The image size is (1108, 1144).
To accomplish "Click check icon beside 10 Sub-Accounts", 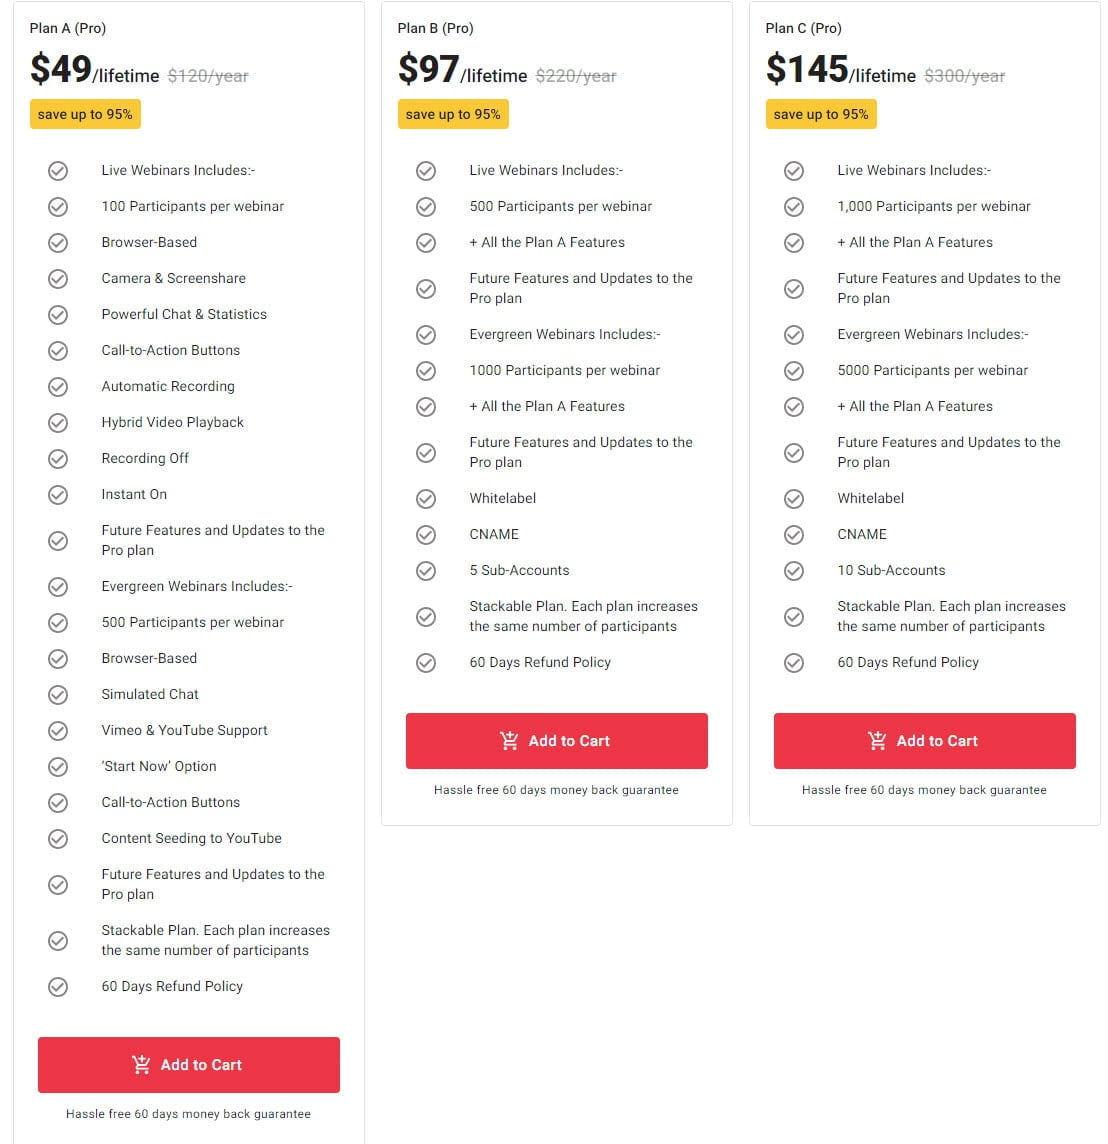I will 794,571.
